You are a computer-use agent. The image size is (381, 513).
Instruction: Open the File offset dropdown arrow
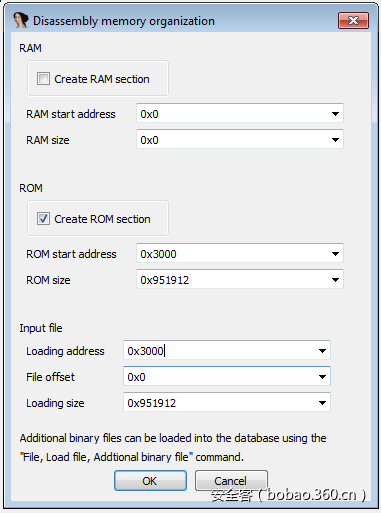[x=322, y=377]
